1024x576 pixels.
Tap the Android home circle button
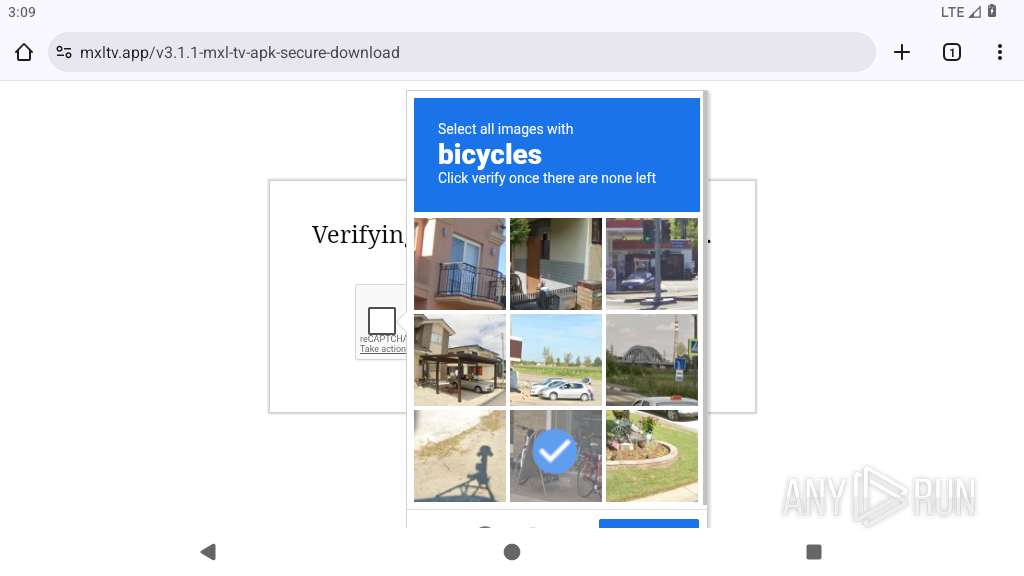[x=512, y=552]
